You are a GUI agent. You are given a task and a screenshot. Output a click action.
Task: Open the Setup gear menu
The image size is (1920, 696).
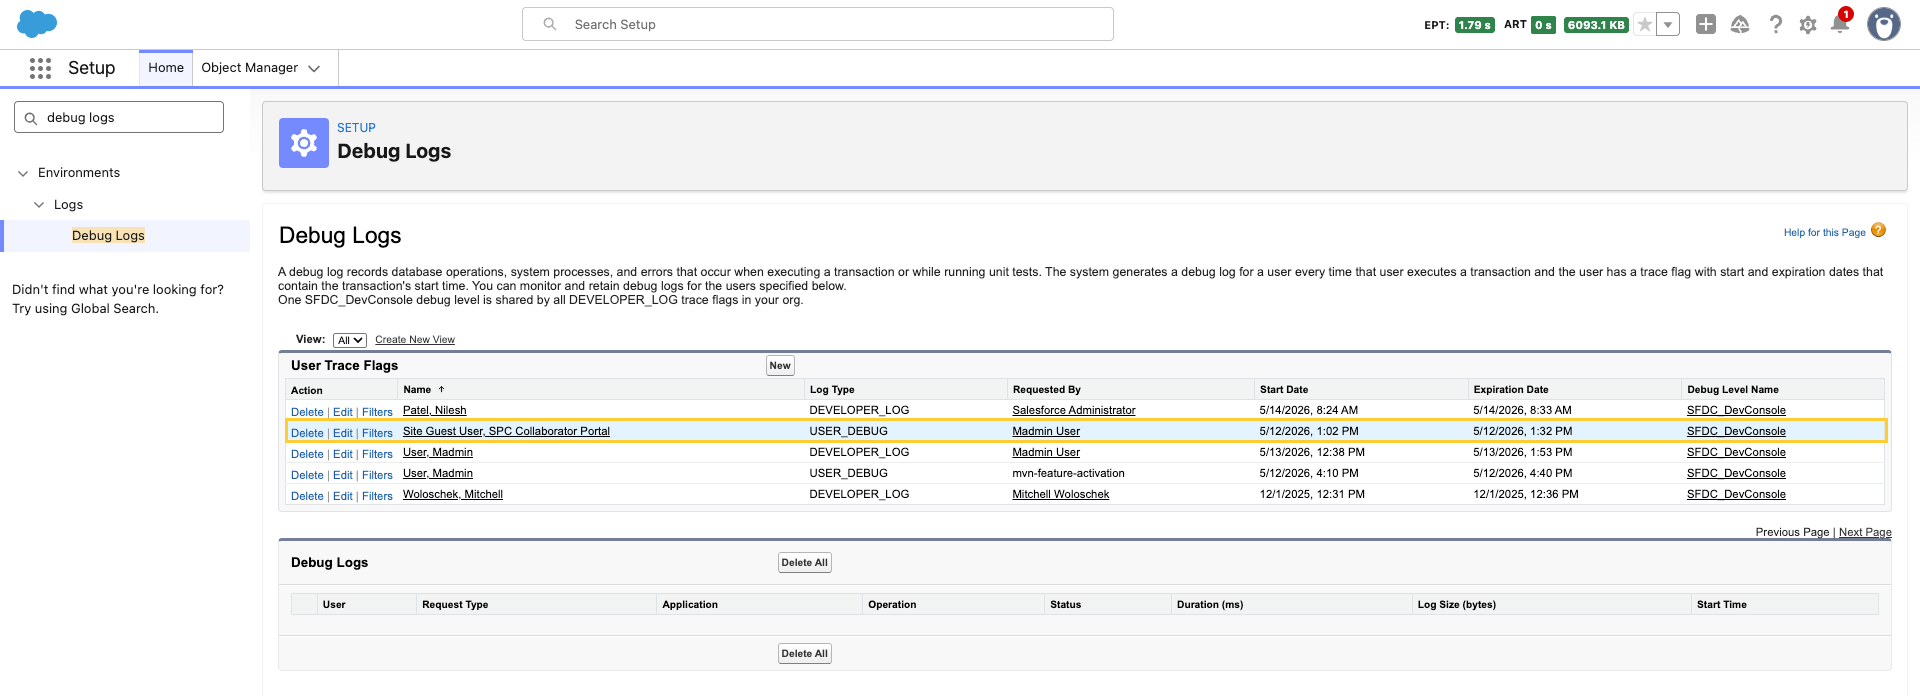[1808, 25]
